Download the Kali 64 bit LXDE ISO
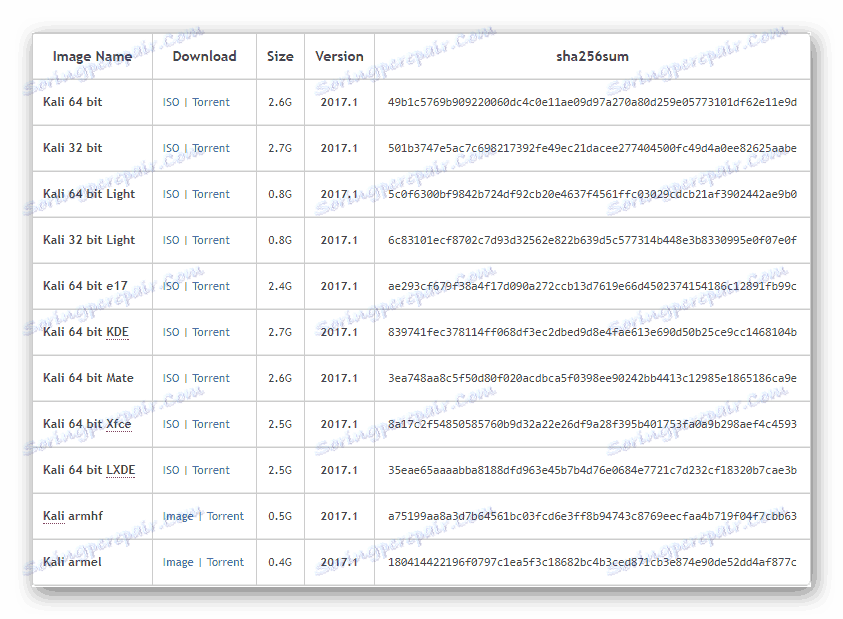 click(171, 470)
